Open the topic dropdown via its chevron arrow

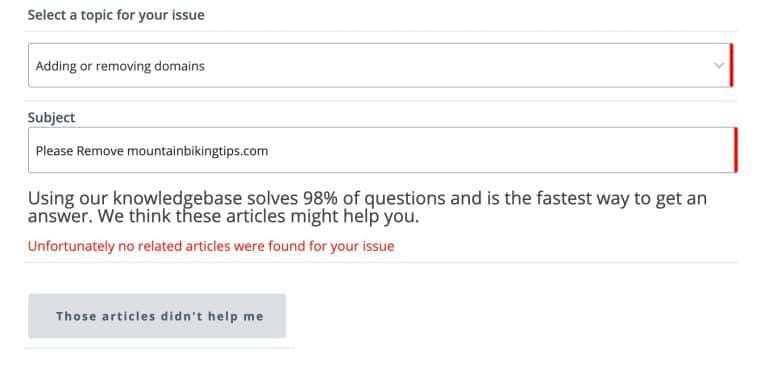point(719,66)
